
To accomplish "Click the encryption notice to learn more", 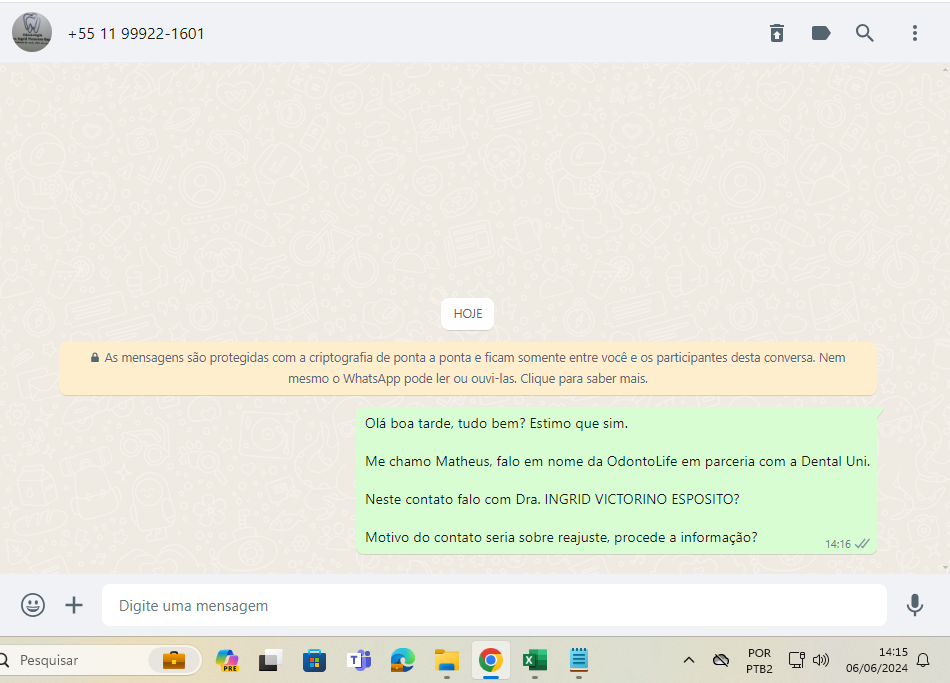I will click(x=468, y=368).
